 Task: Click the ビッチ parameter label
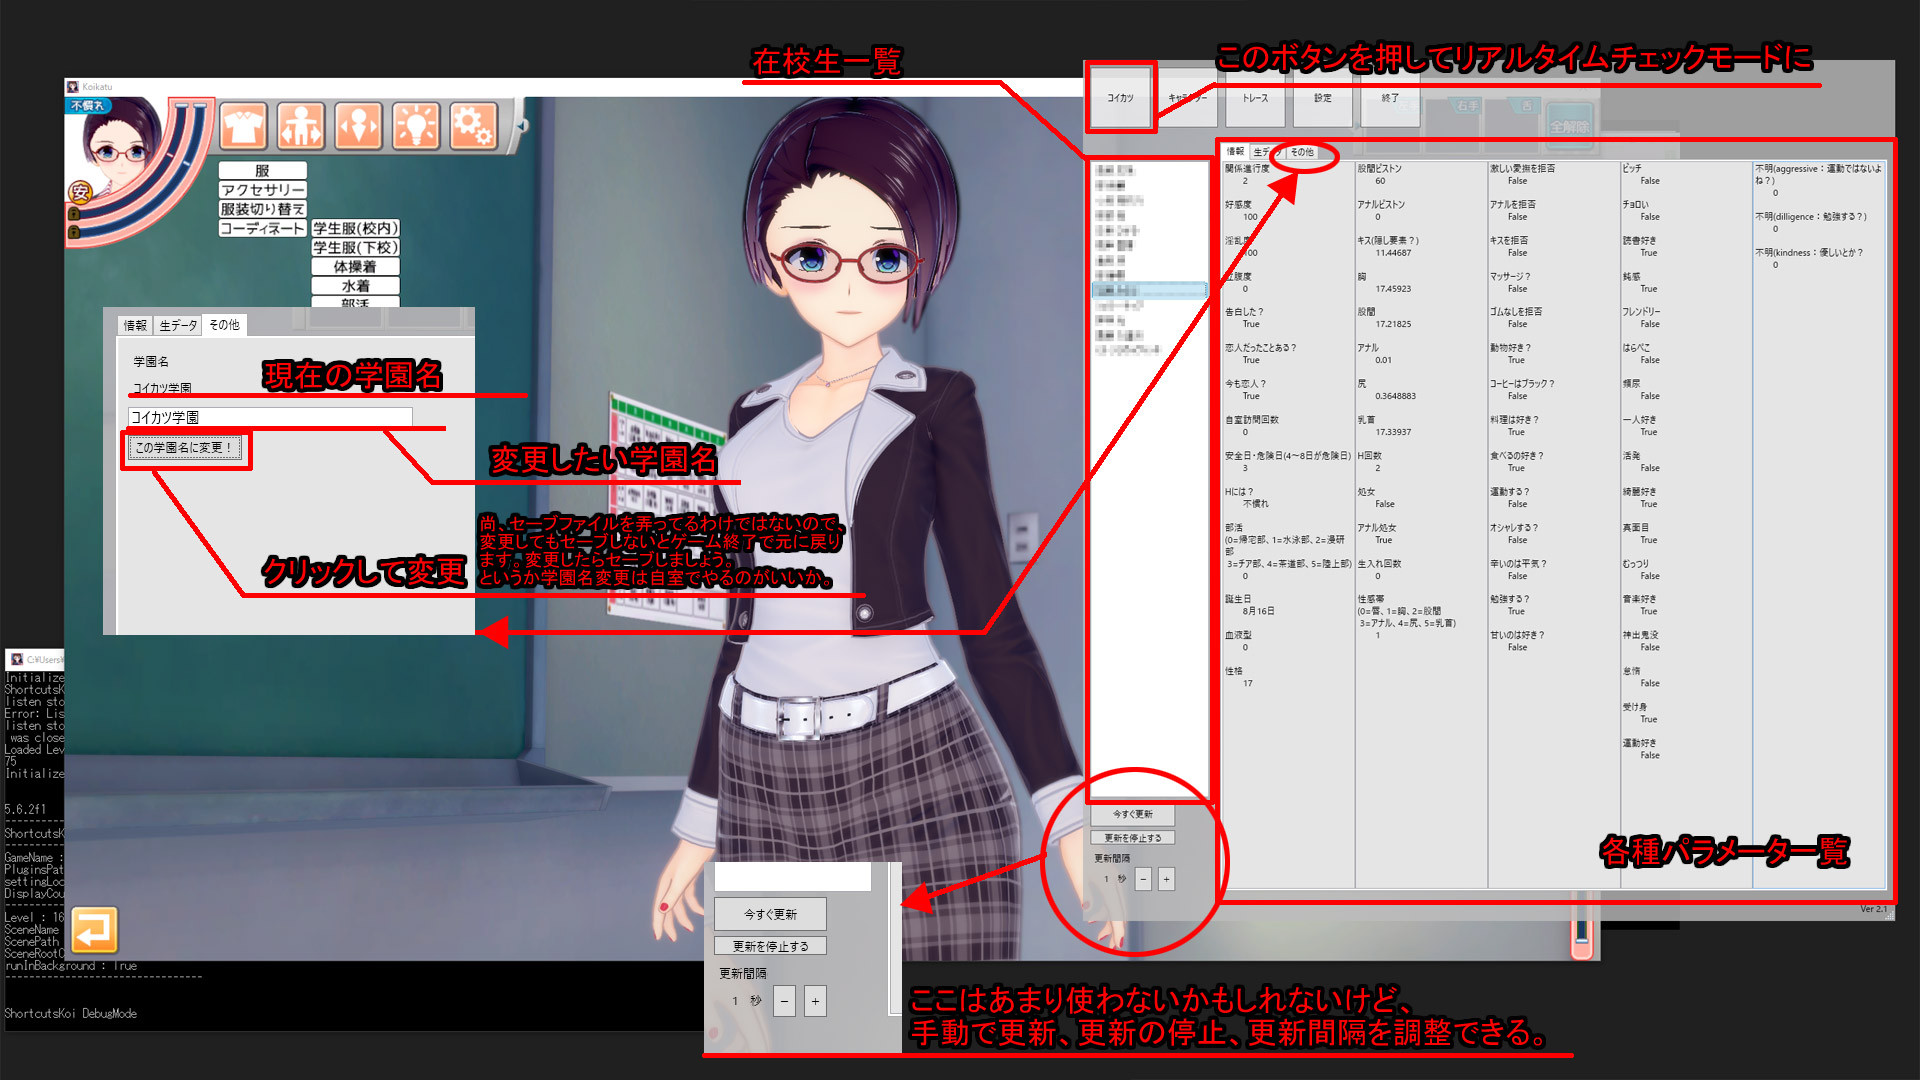[x=1632, y=169]
